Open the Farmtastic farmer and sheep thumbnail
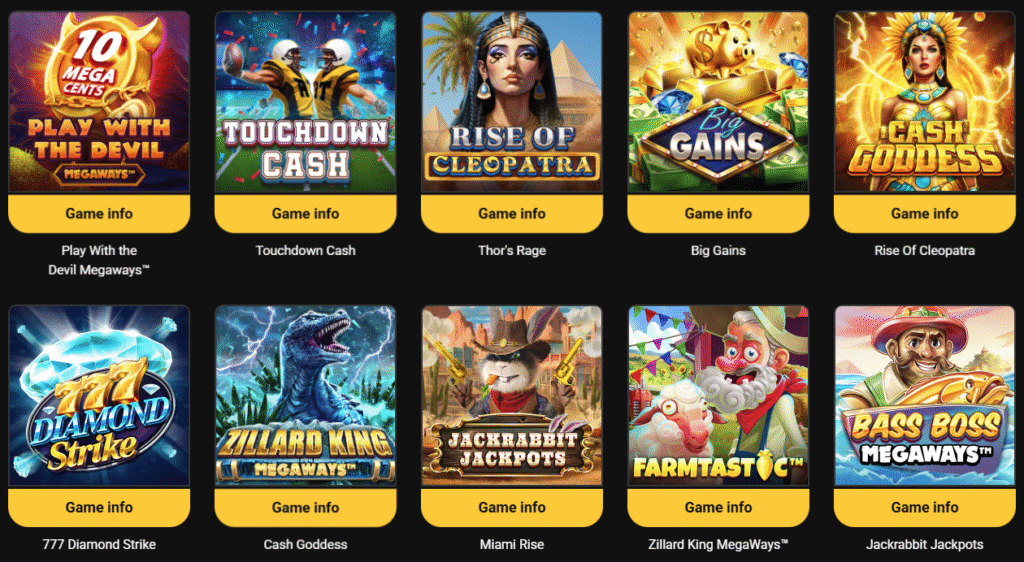 point(718,396)
